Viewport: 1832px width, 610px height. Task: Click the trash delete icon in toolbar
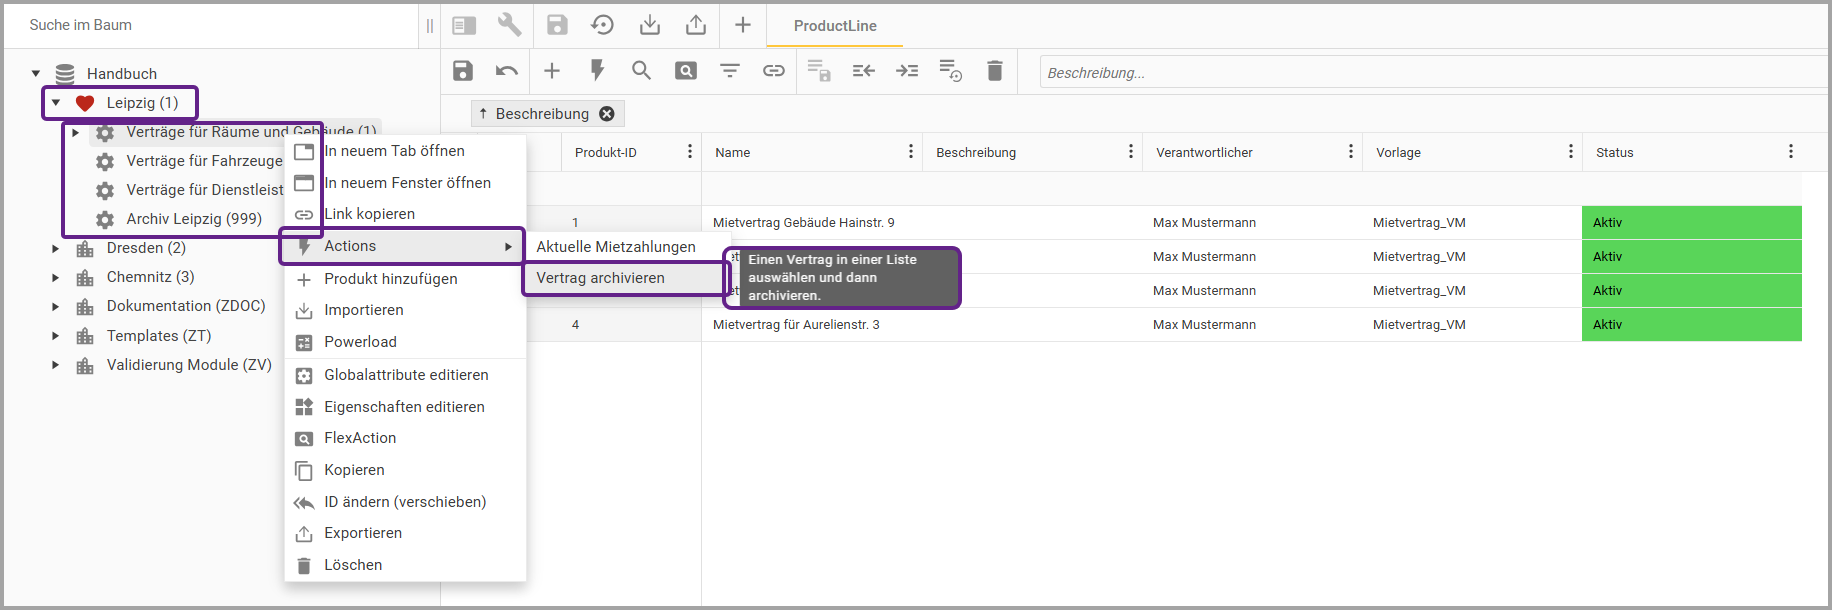[994, 71]
